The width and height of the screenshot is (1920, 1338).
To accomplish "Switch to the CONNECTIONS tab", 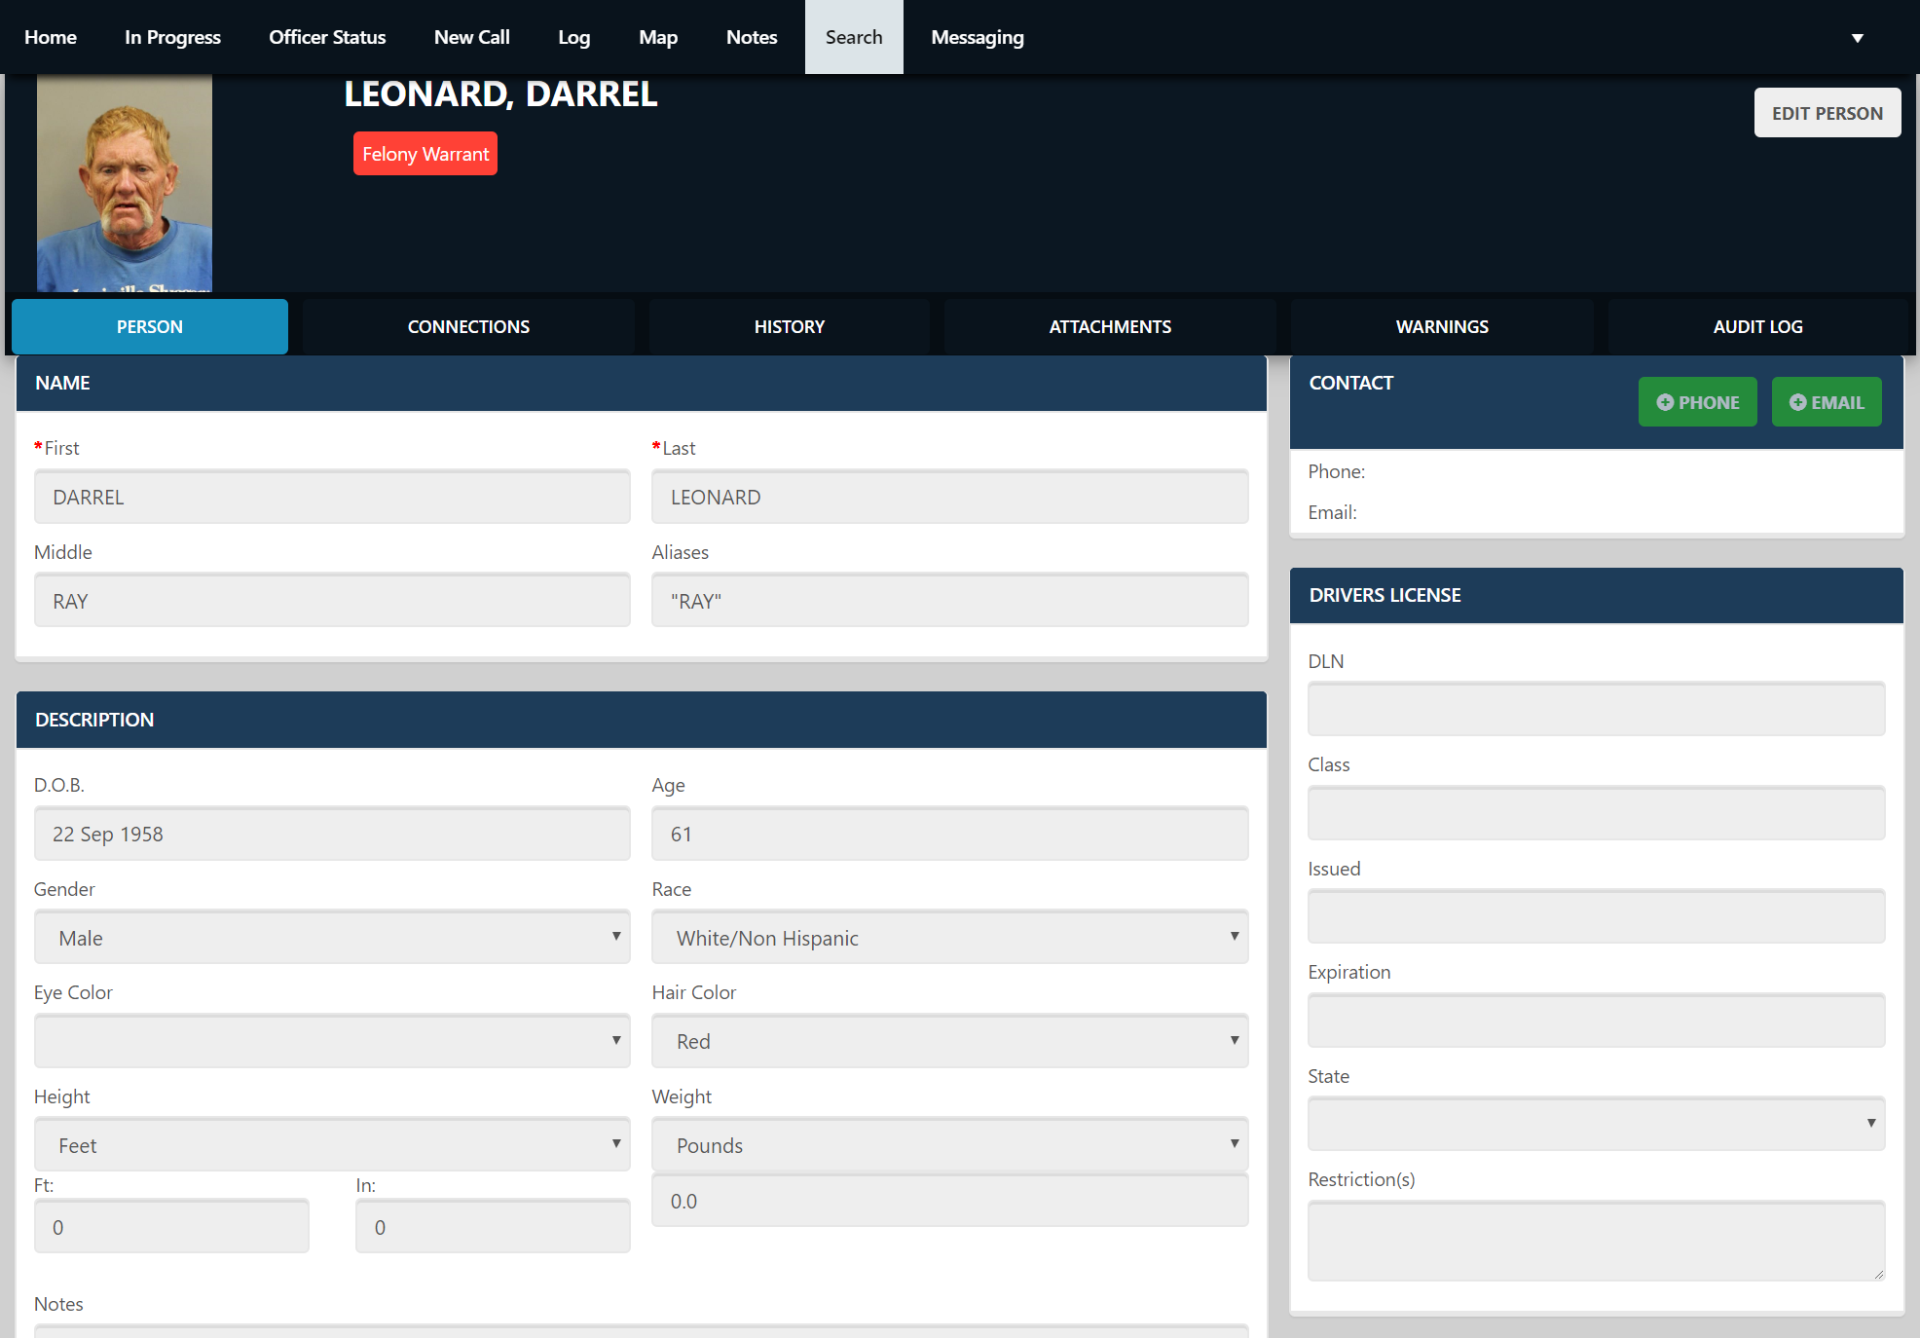I will [468, 327].
